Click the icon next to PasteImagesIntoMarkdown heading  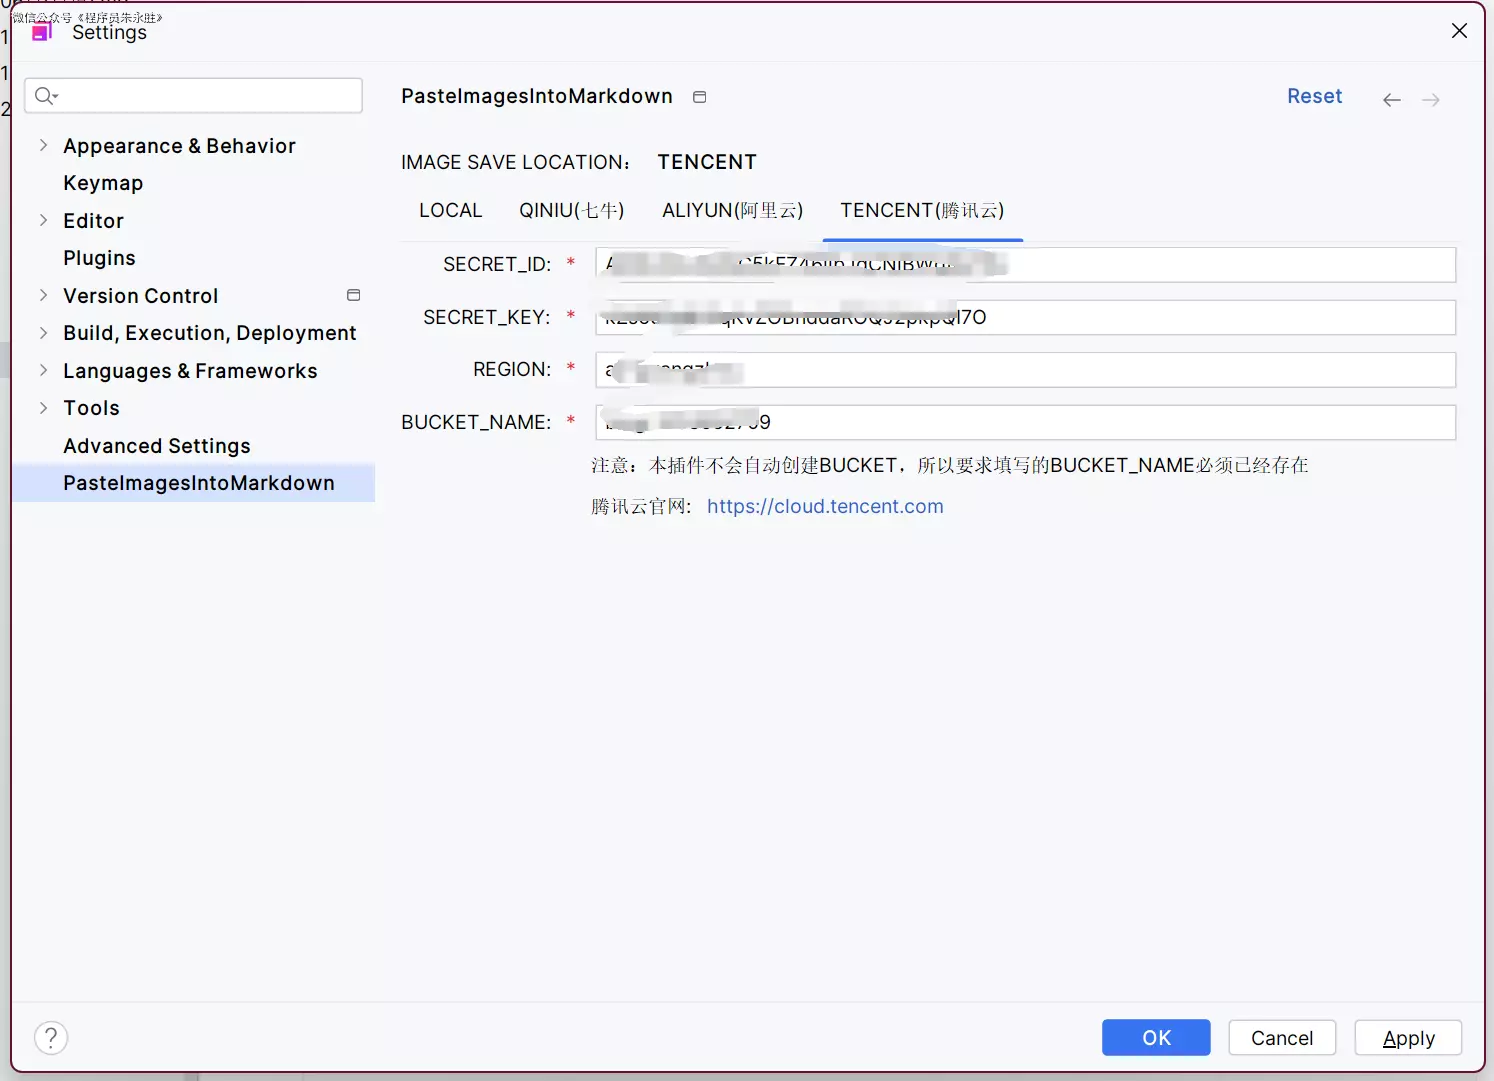[x=700, y=97]
